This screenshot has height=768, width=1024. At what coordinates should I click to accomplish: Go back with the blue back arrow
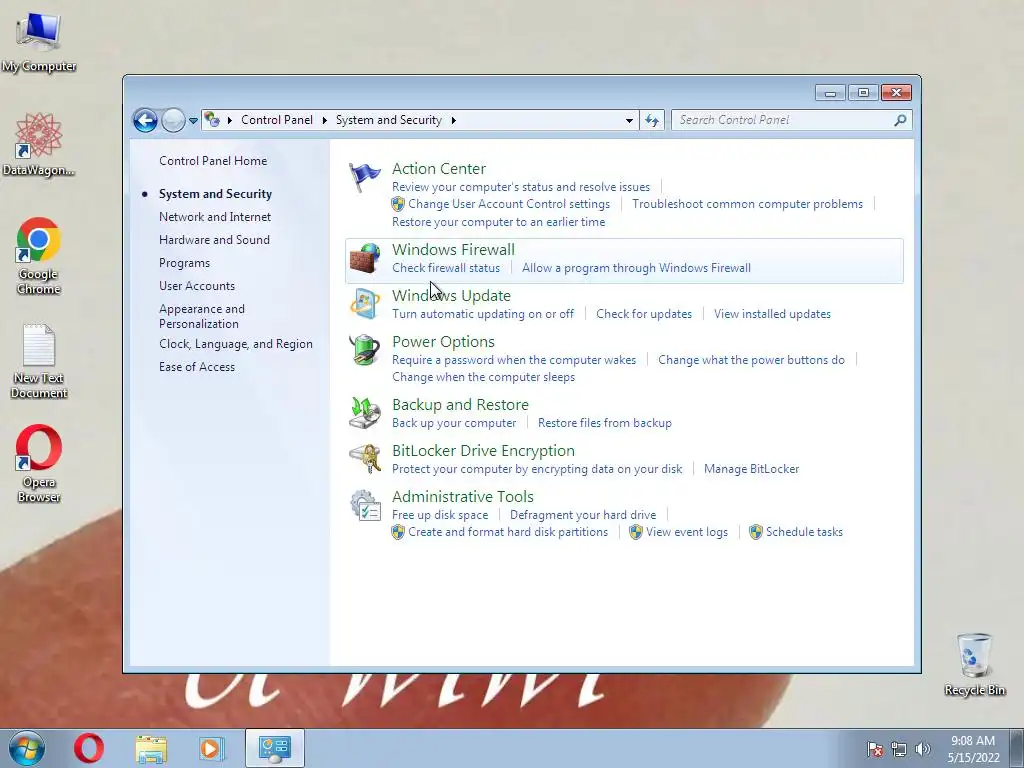pyautogui.click(x=145, y=120)
